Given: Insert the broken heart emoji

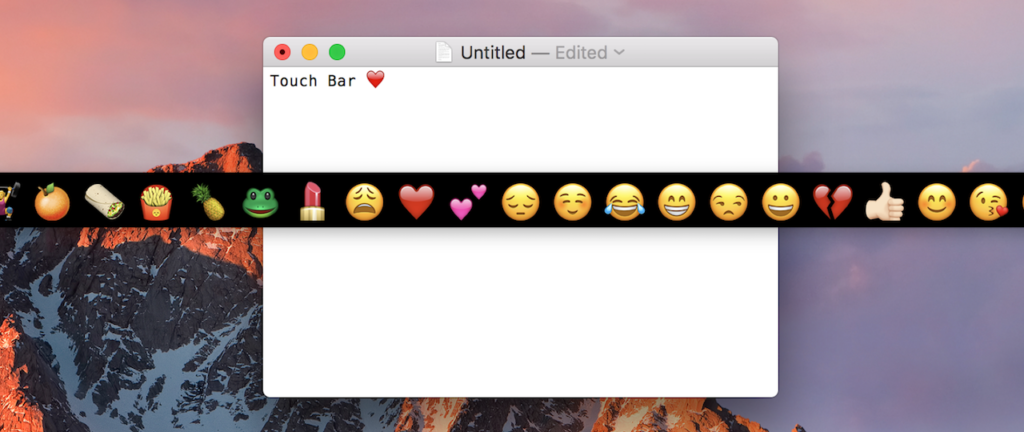Looking at the screenshot, I should pyautogui.click(x=832, y=202).
